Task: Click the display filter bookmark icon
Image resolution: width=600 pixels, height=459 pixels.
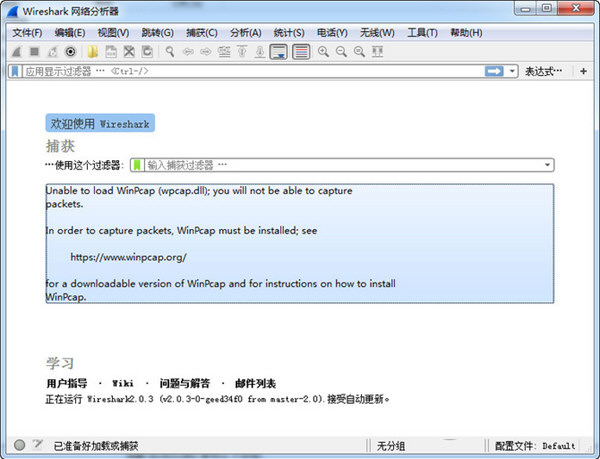Action: pos(14,71)
